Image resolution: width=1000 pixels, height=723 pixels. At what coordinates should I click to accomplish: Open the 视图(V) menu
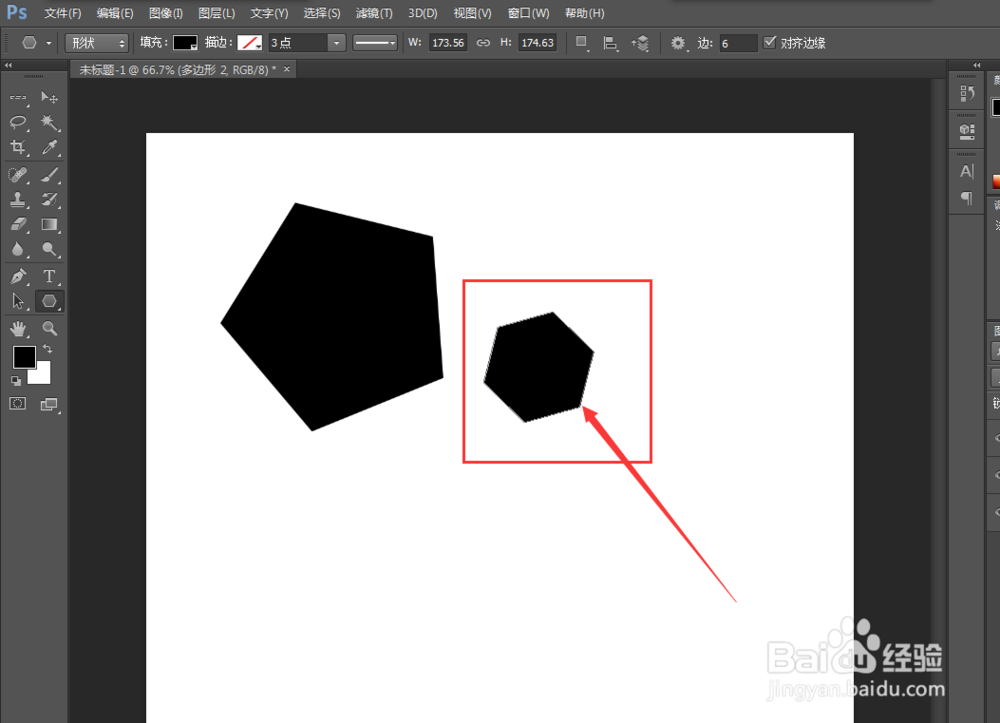click(473, 13)
